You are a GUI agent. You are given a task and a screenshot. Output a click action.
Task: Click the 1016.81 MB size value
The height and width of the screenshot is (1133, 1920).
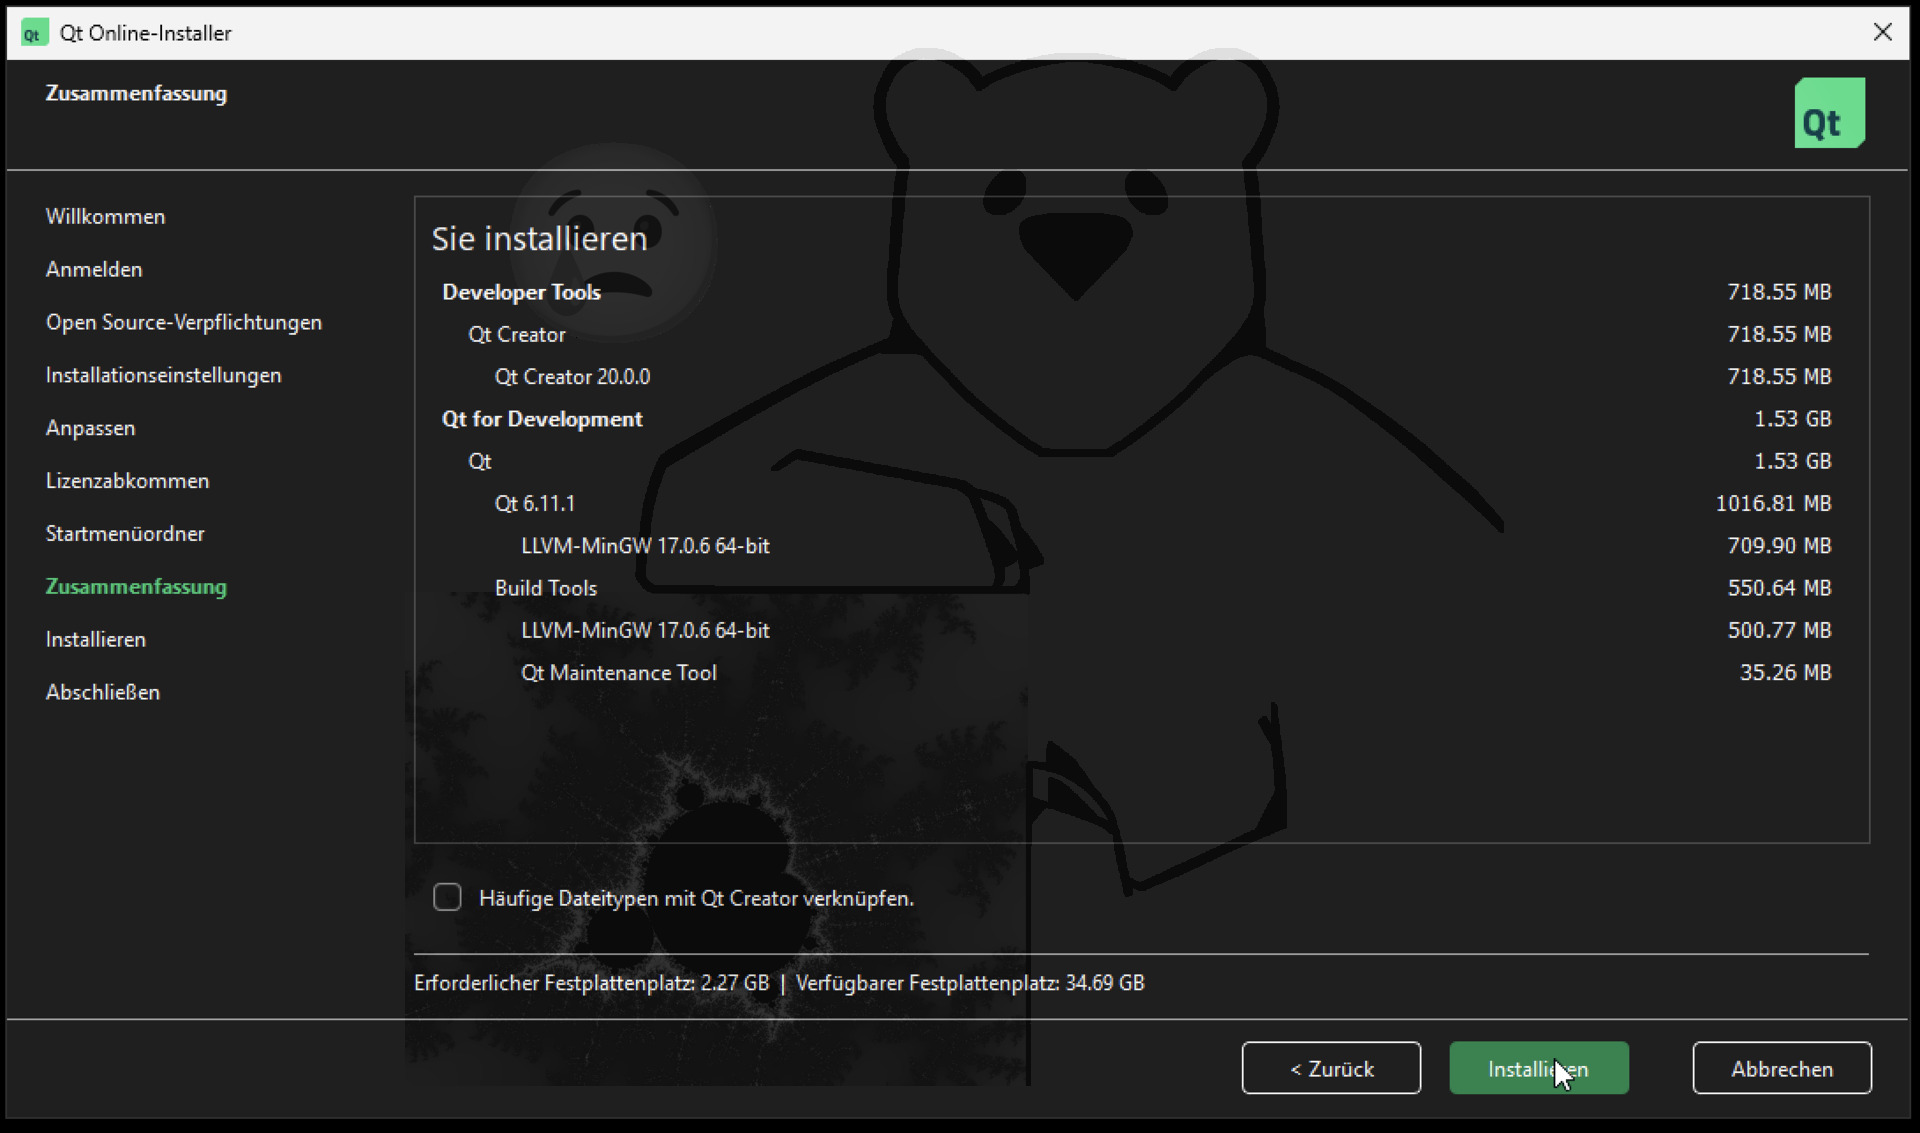(x=1773, y=503)
